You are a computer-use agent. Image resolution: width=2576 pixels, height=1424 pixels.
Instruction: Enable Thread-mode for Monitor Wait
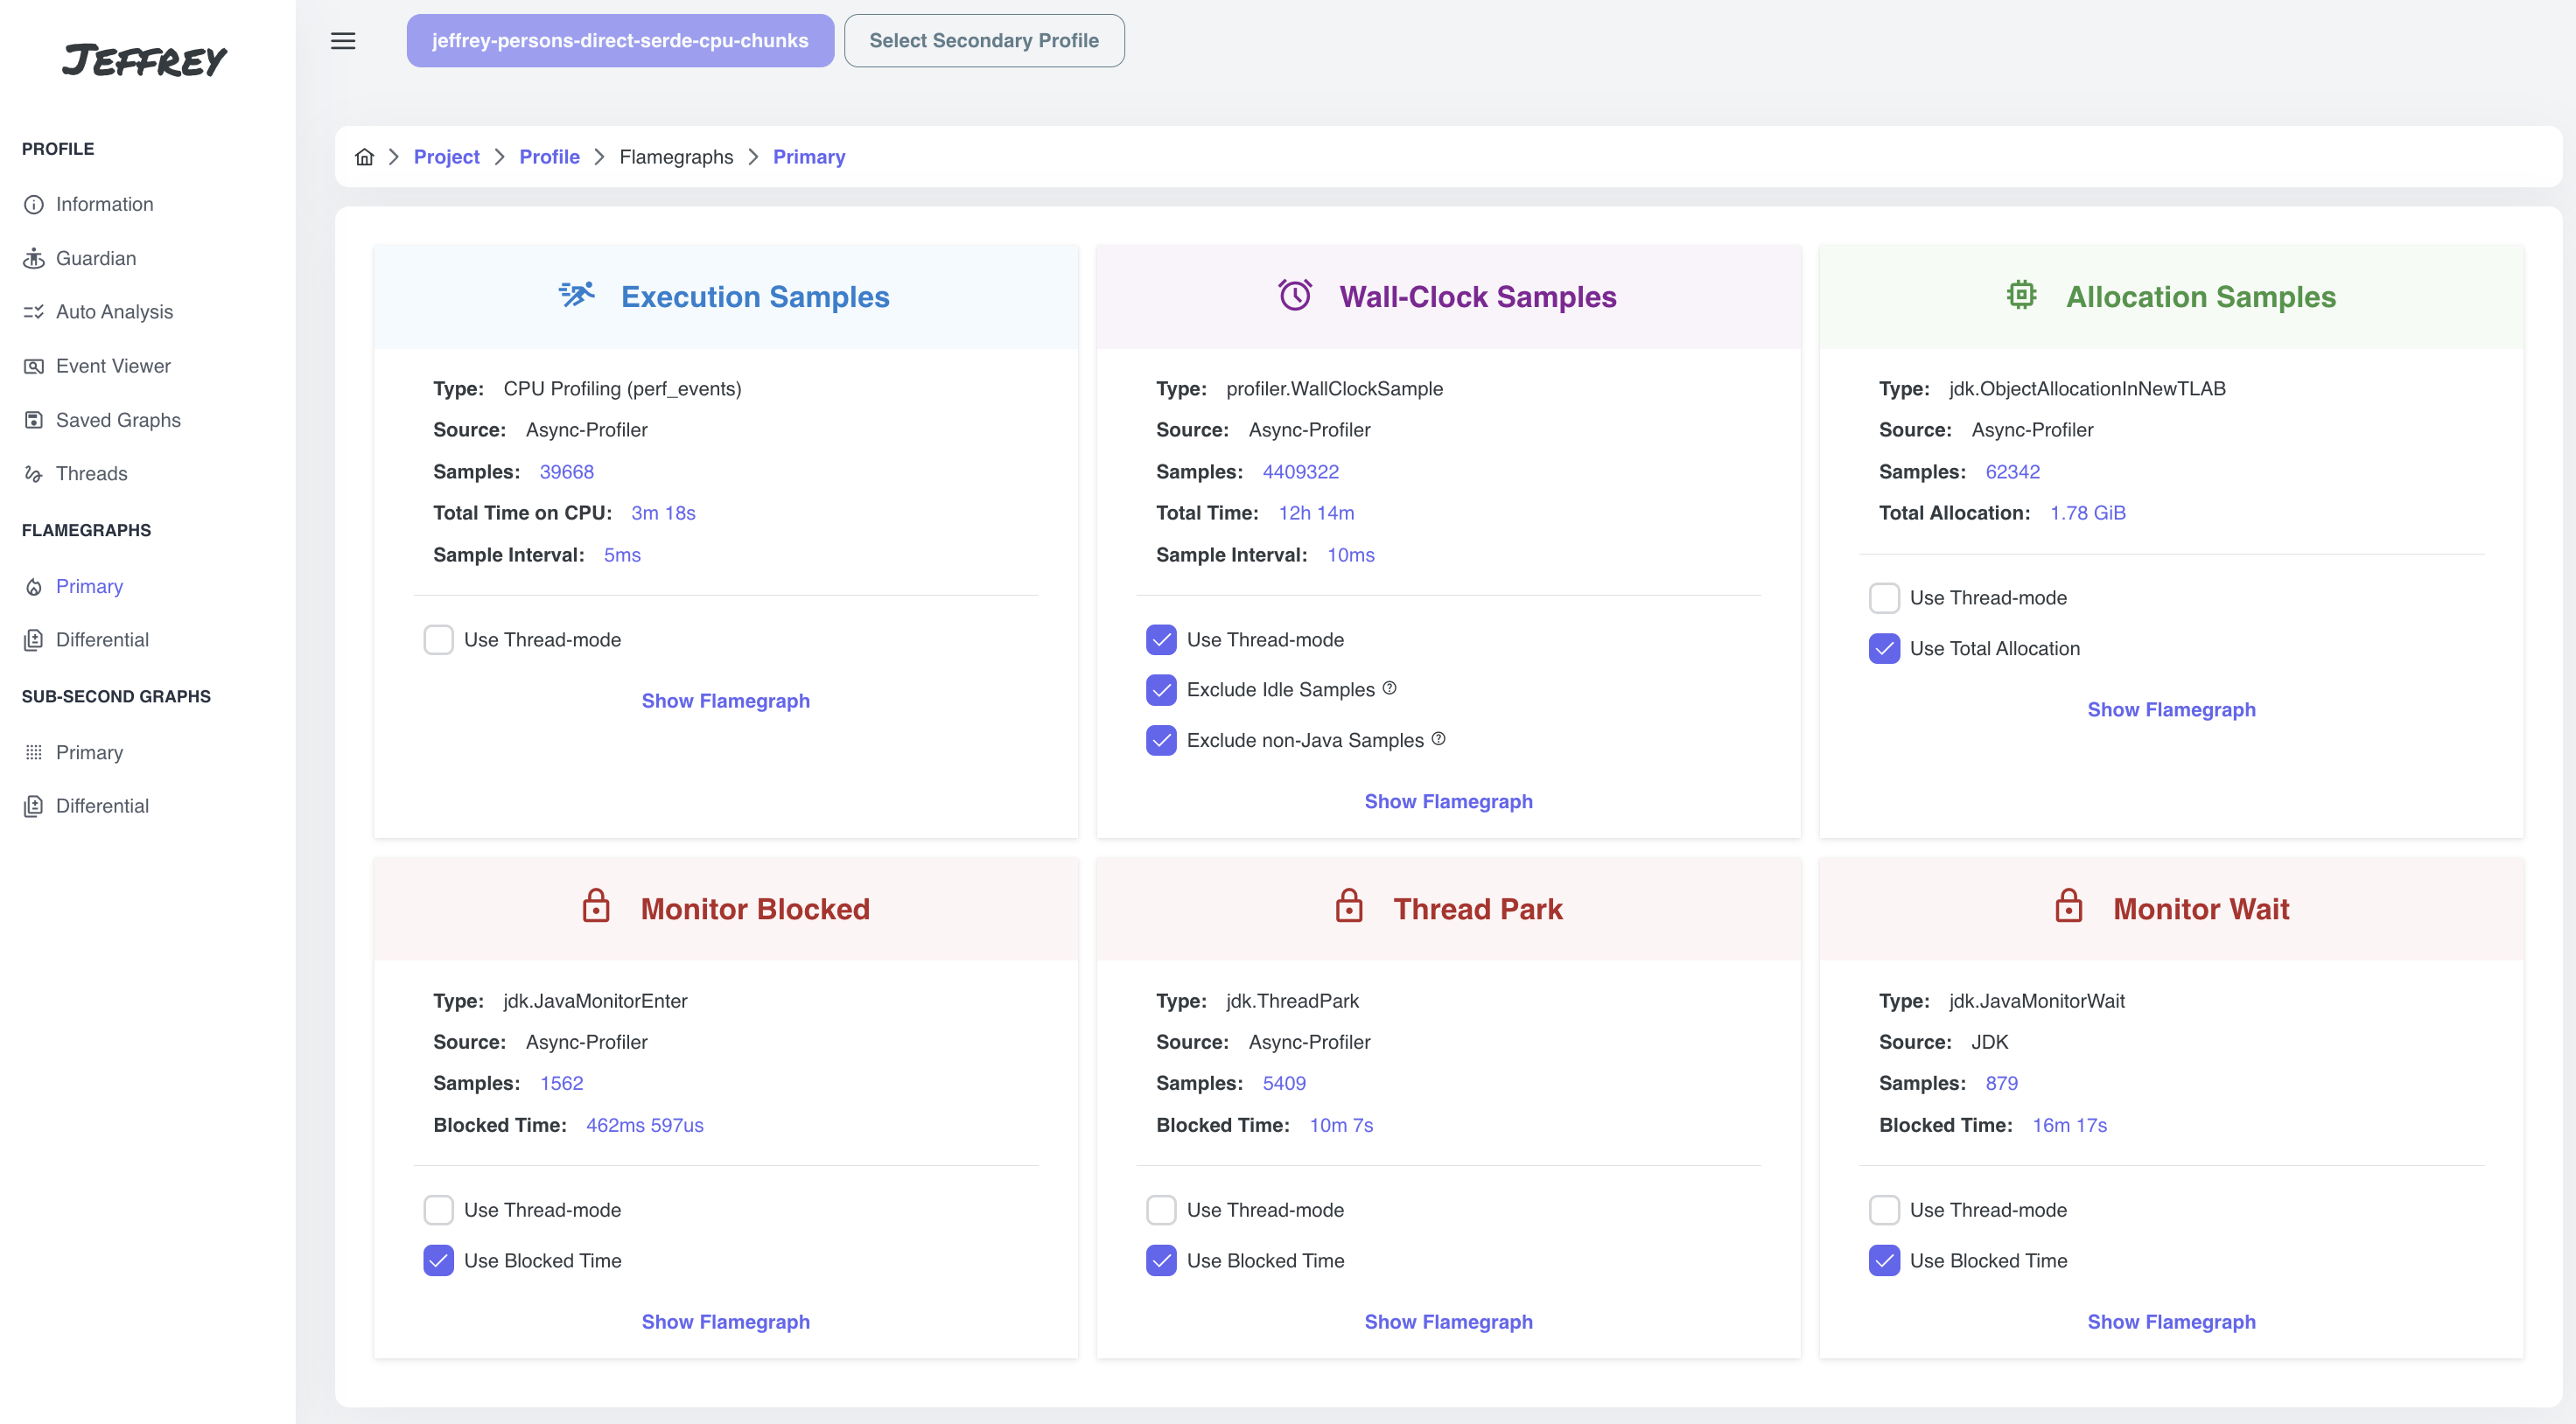coord(1884,1210)
